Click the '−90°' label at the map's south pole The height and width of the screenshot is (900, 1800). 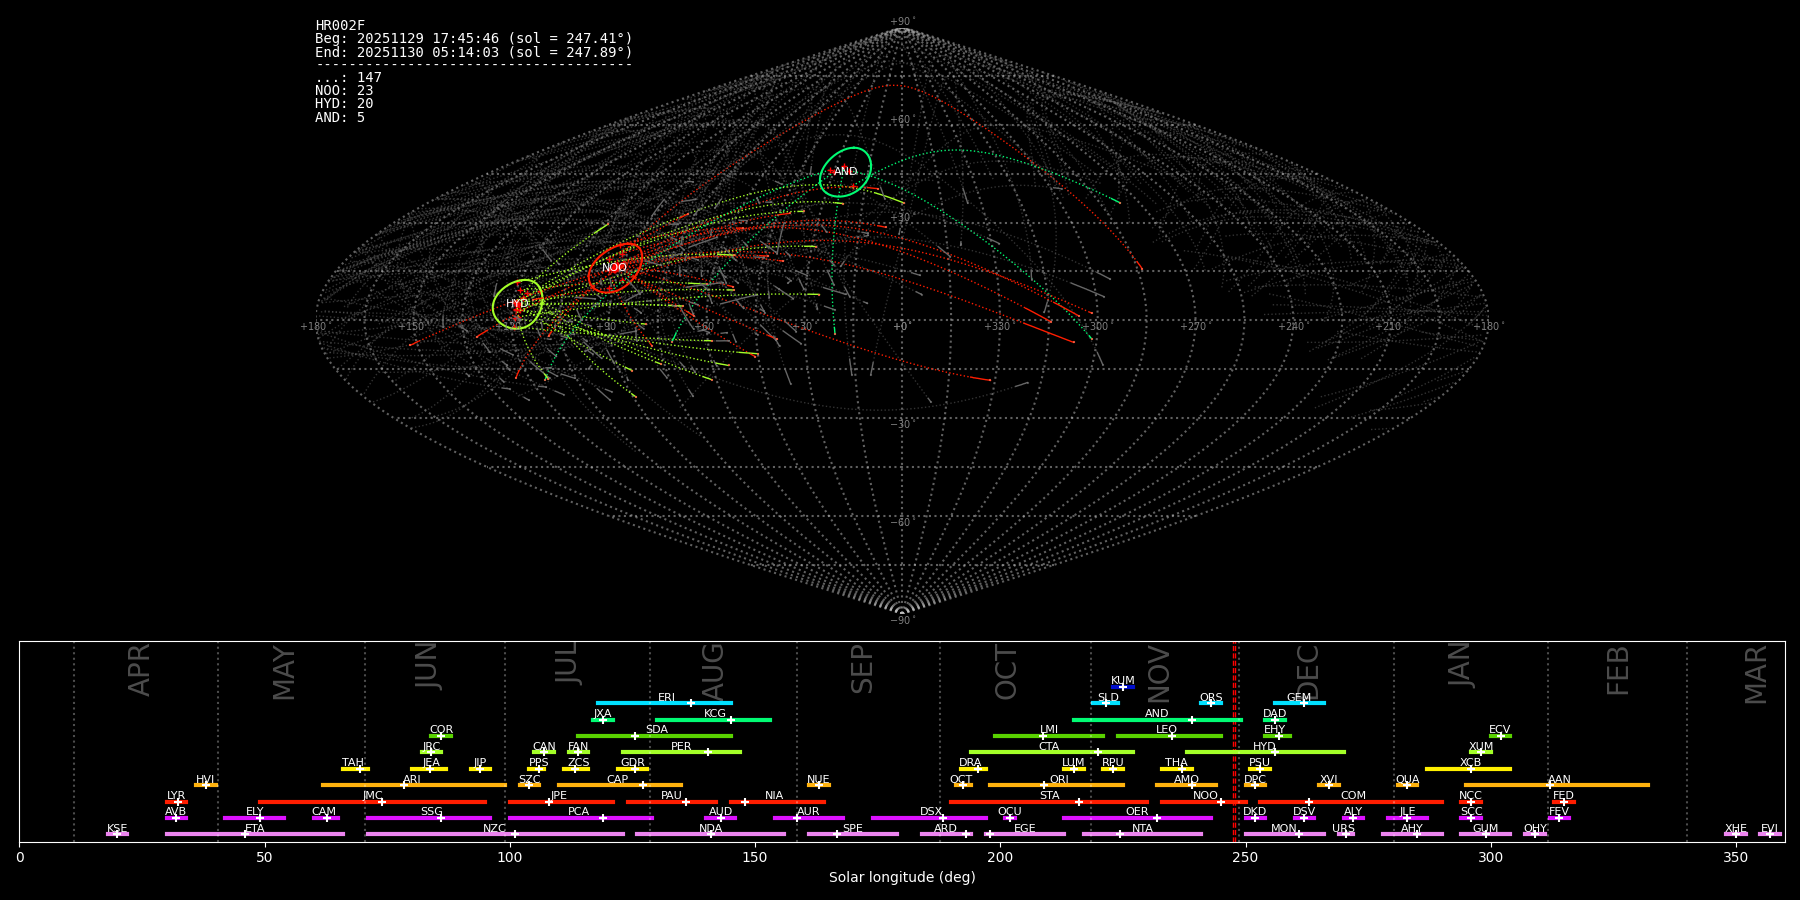click(x=902, y=620)
